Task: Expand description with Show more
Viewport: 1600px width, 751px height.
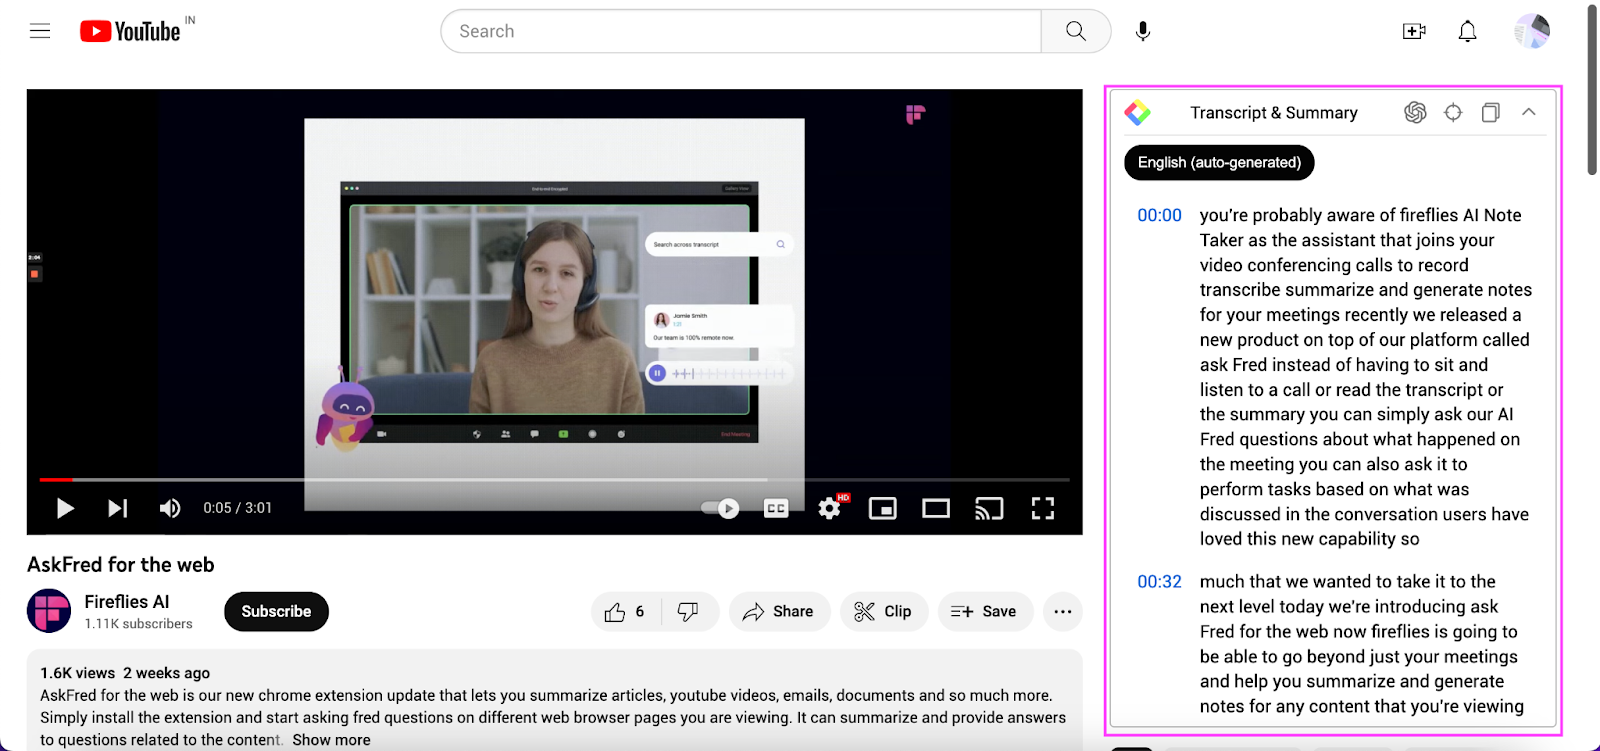Action: (331, 740)
